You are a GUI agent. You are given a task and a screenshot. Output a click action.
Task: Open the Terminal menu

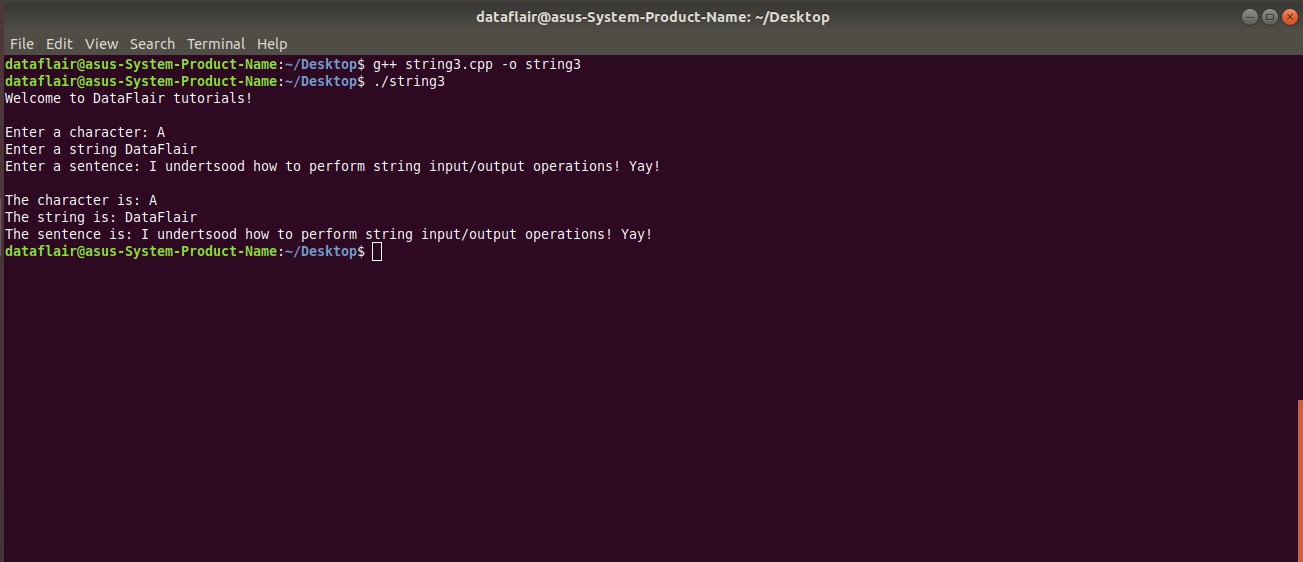pyautogui.click(x=216, y=44)
